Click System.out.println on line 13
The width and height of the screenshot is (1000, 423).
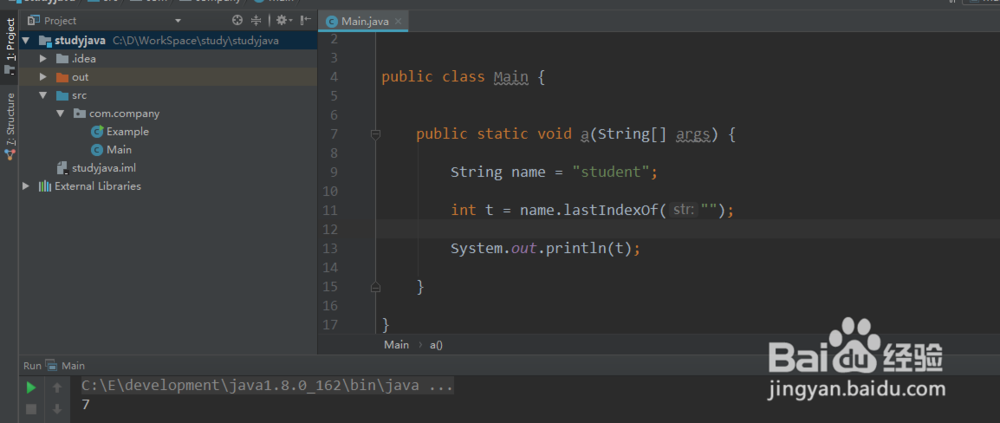coord(527,248)
